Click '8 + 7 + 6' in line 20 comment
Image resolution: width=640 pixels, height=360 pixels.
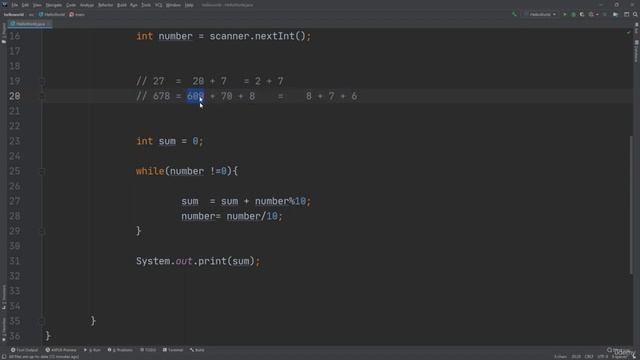point(331,96)
